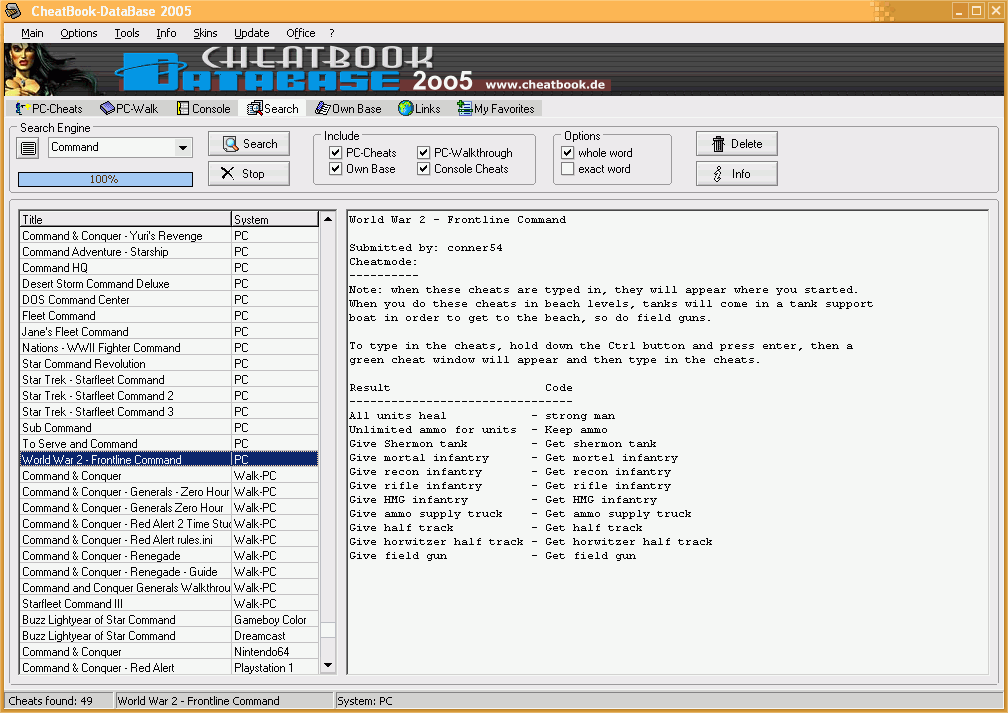This screenshot has width=1008, height=713.
Task: Toggle the PC-Walkthrough checkbox
Action: pos(424,153)
